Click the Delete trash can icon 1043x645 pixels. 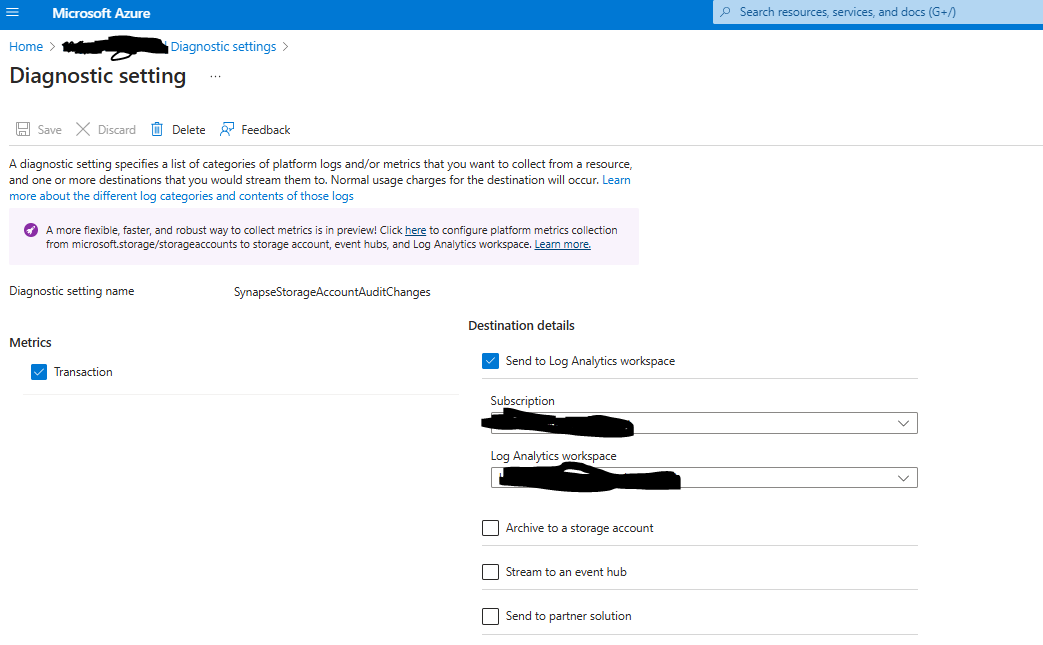coord(157,129)
